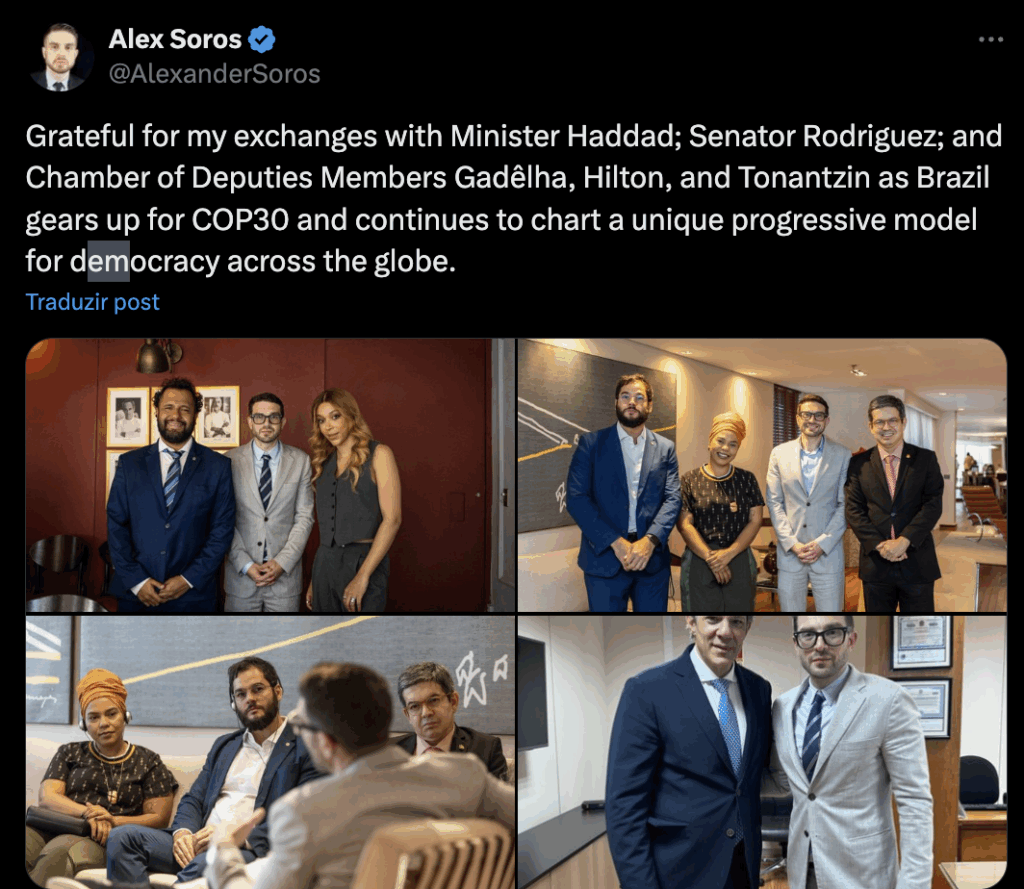The height and width of the screenshot is (889, 1024).
Task: Click the highlighted word democracy in post
Action: 145,262
